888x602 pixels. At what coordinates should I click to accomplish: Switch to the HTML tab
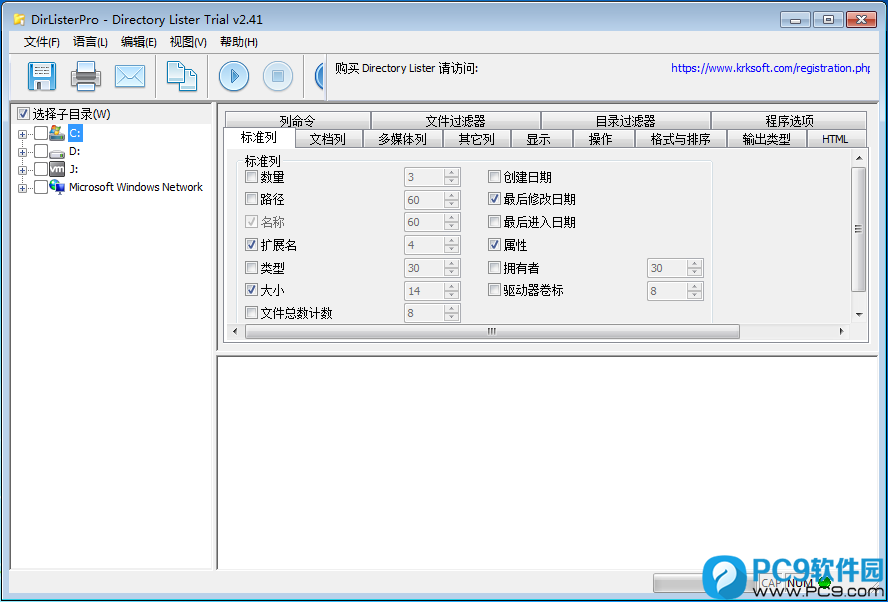(x=836, y=139)
